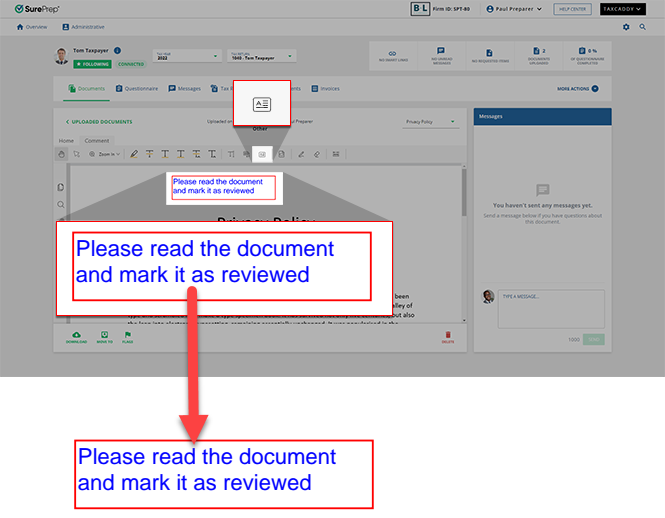Select the strikethrough text tool
The width and height of the screenshot is (665, 518).
[149, 154]
